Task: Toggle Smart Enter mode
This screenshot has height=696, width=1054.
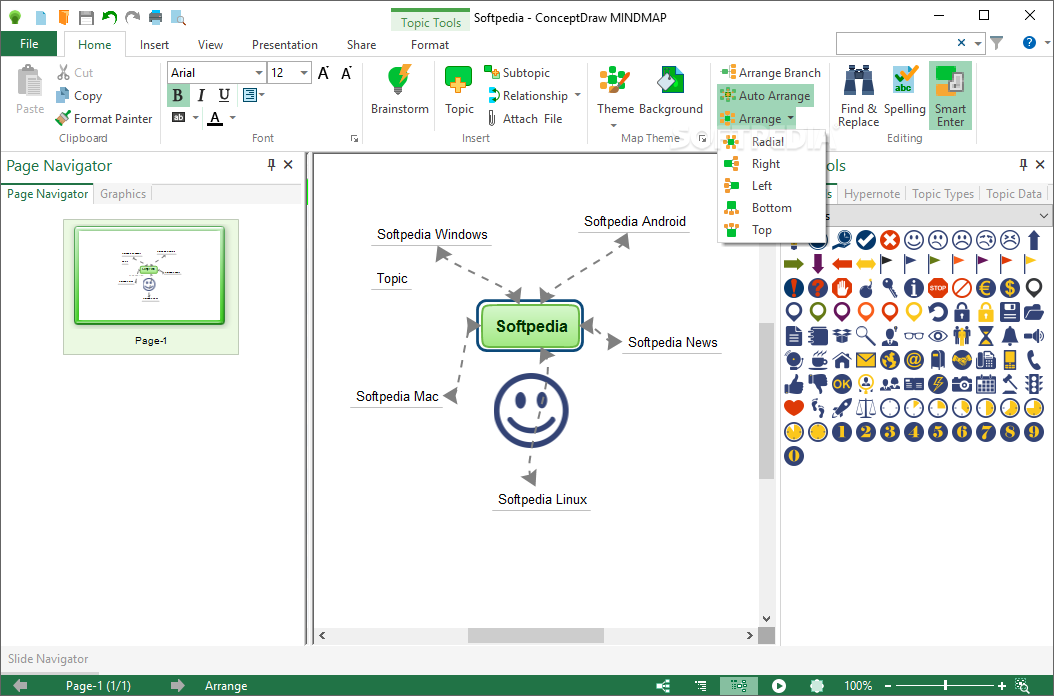Action: 950,95
